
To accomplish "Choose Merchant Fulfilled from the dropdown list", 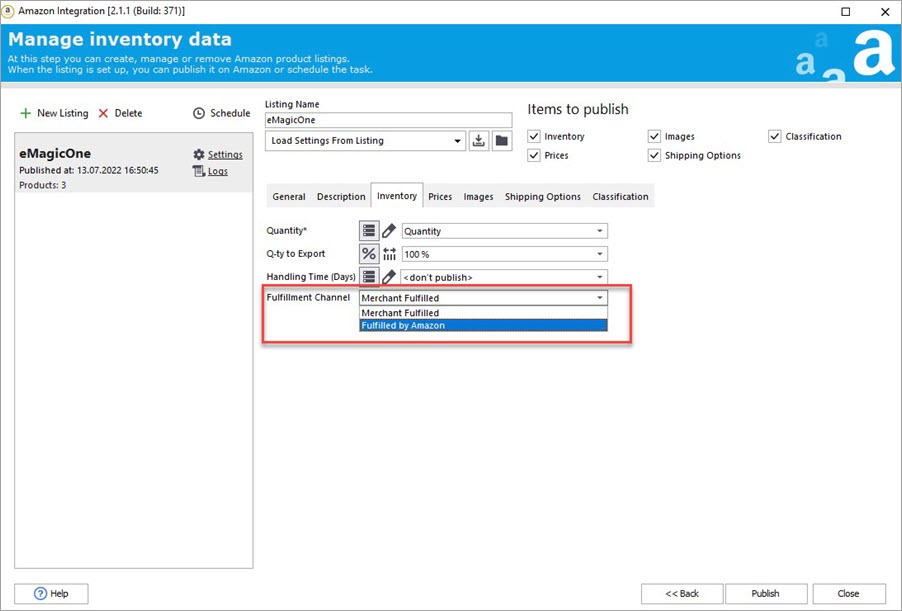I will pyautogui.click(x=483, y=312).
